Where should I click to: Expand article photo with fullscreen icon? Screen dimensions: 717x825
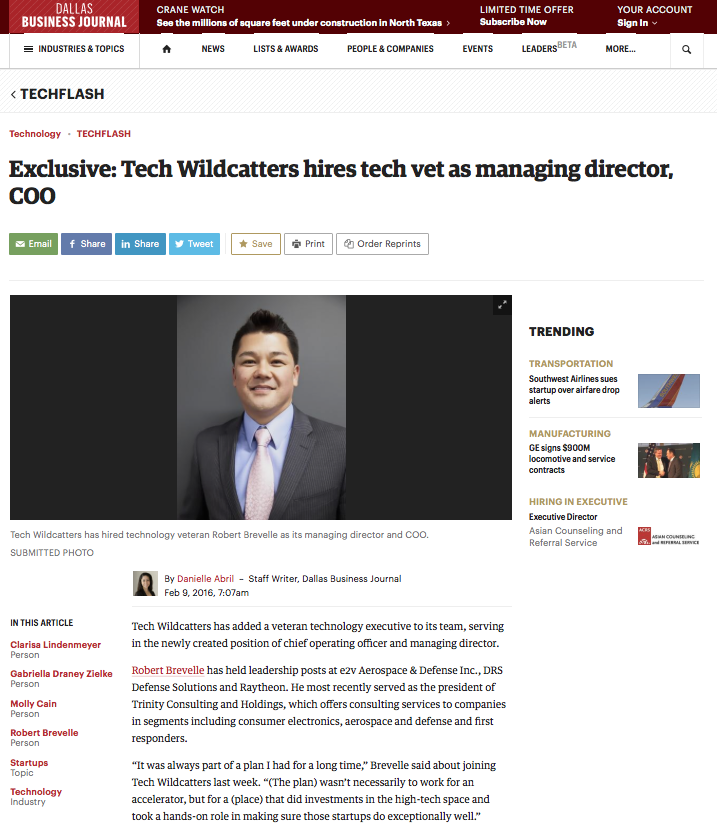click(x=502, y=305)
